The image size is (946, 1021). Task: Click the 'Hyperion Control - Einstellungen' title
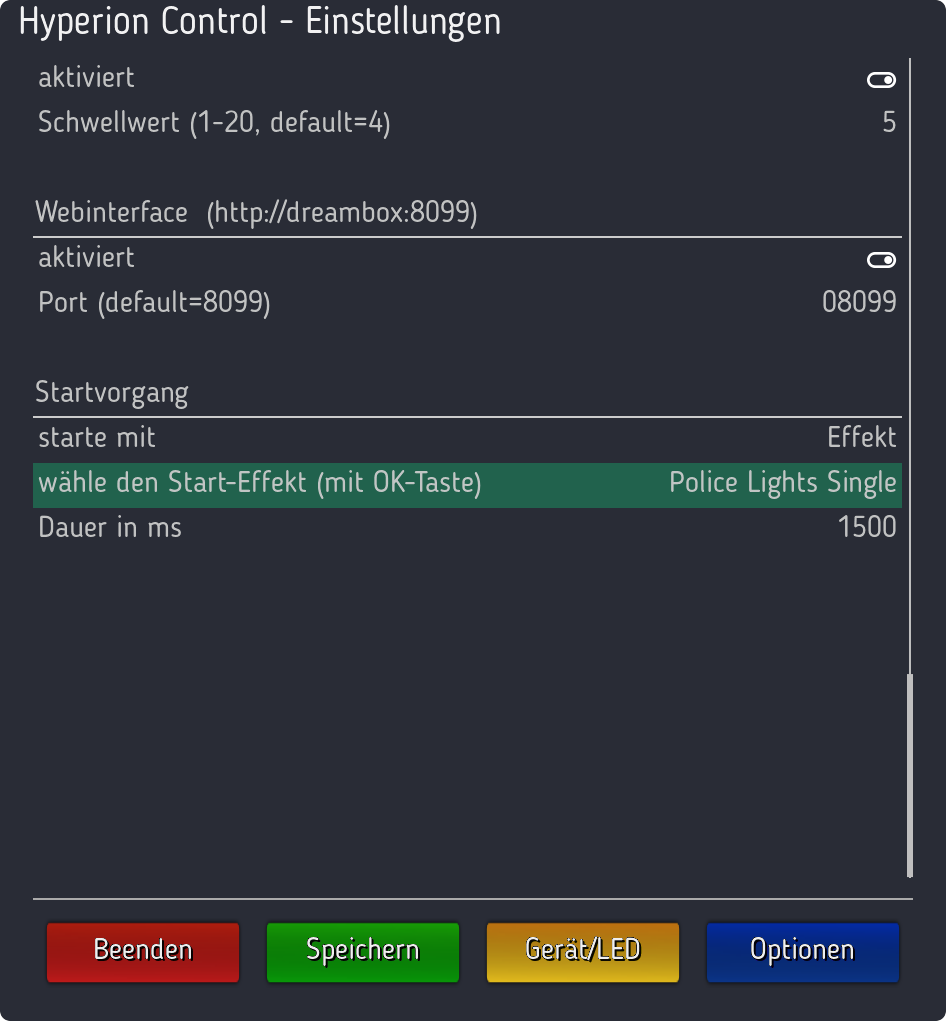260,22
